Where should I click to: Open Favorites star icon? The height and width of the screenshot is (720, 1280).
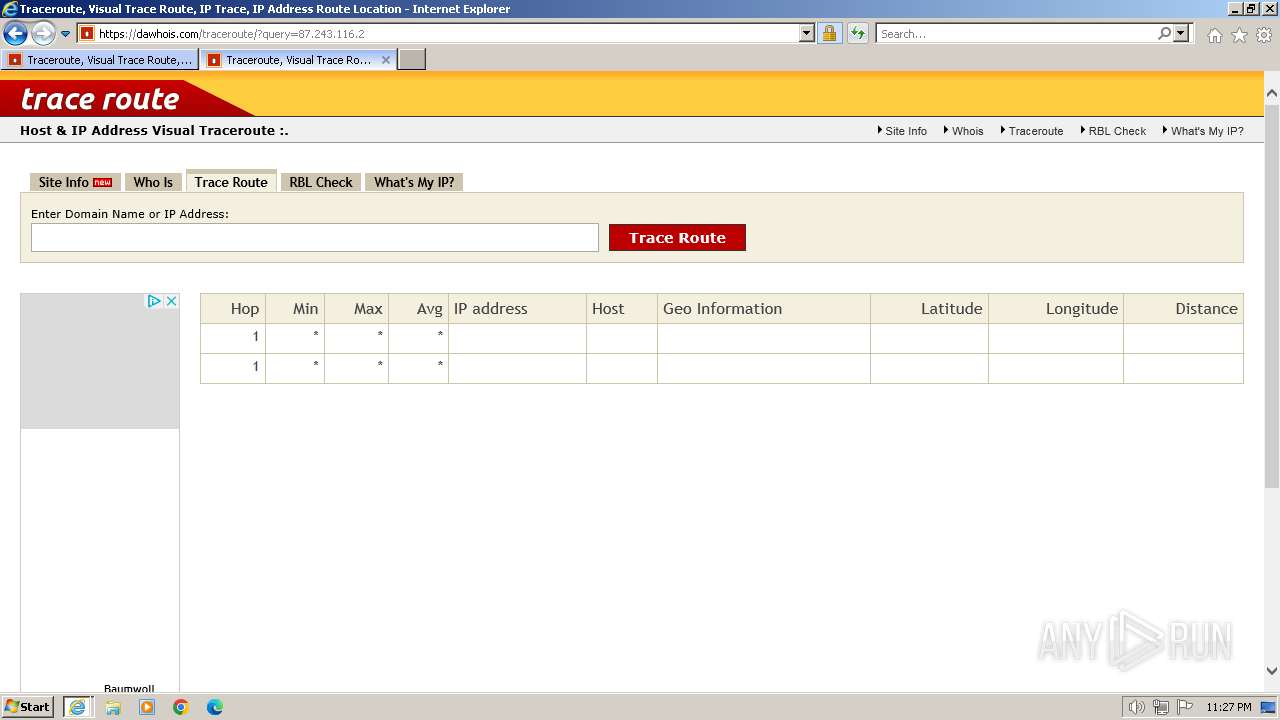point(1239,35)
